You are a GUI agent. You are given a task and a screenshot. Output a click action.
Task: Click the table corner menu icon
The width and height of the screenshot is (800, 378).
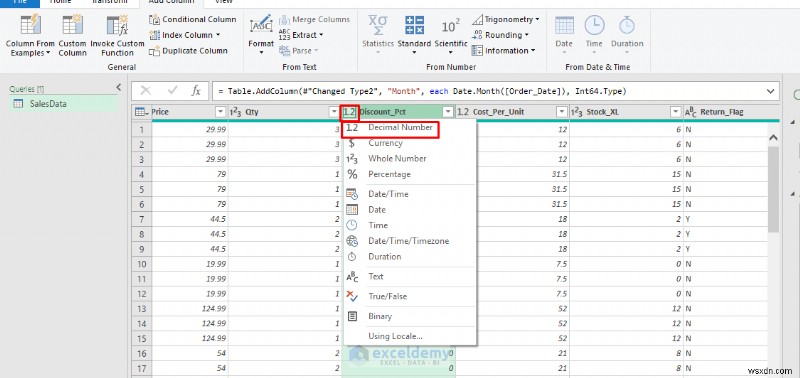tap(141, 112)
